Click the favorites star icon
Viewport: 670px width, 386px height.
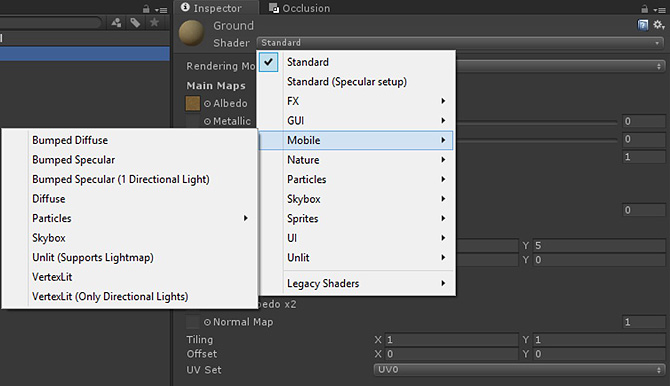click(154, 22)
